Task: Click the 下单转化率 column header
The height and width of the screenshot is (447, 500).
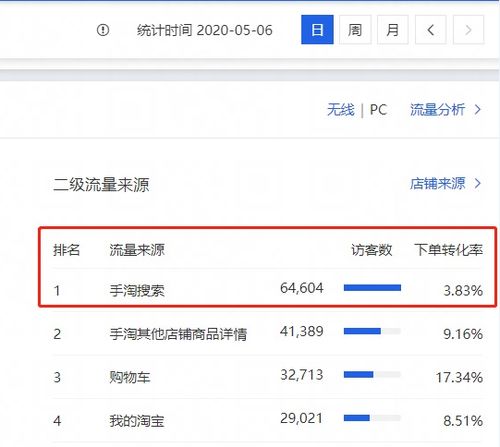Action: (449, 250)
